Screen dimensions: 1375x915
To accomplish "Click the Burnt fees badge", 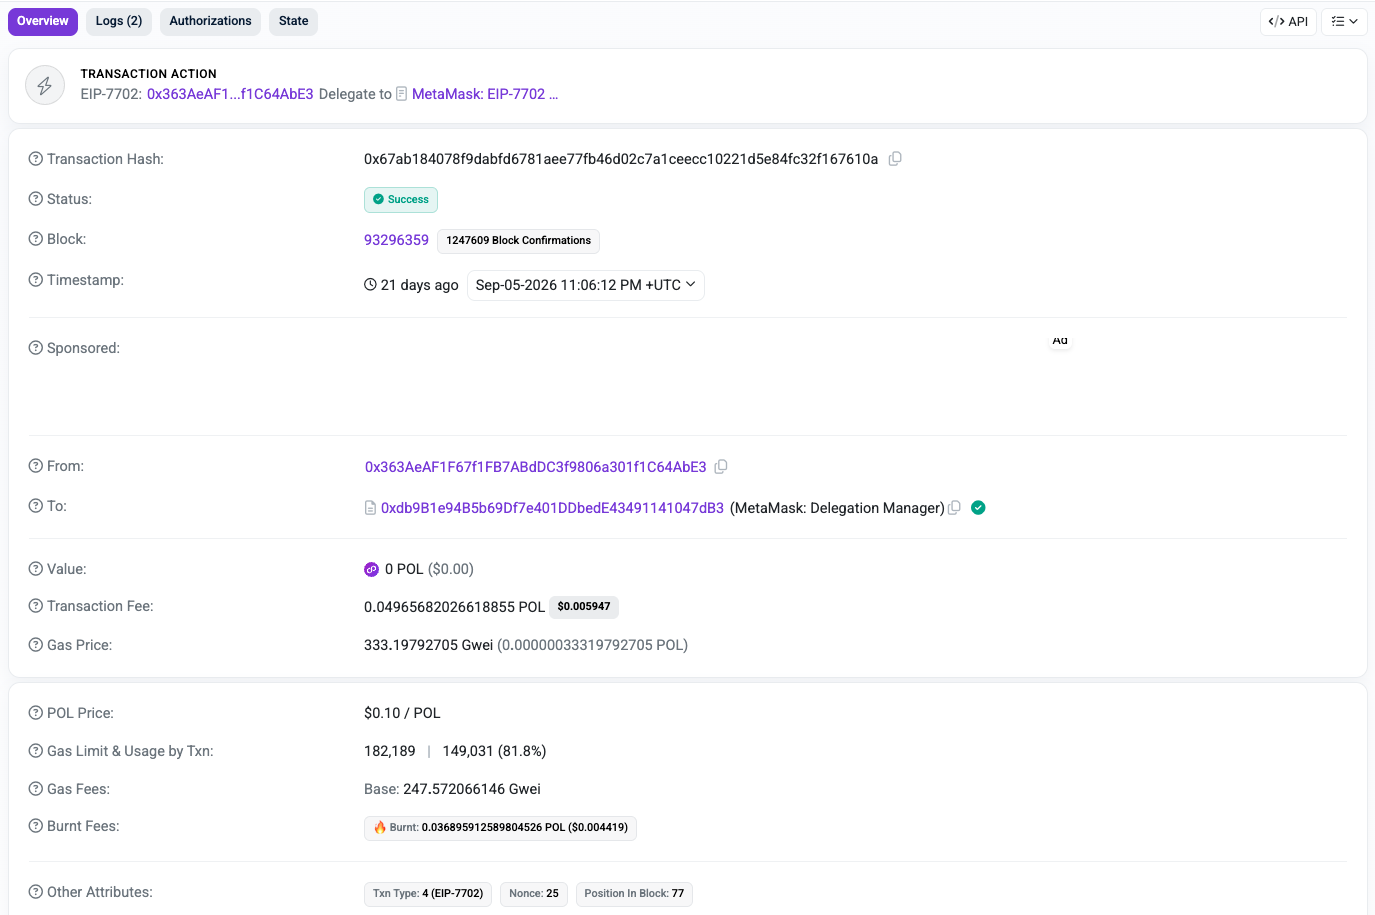I will coord(500,828).
